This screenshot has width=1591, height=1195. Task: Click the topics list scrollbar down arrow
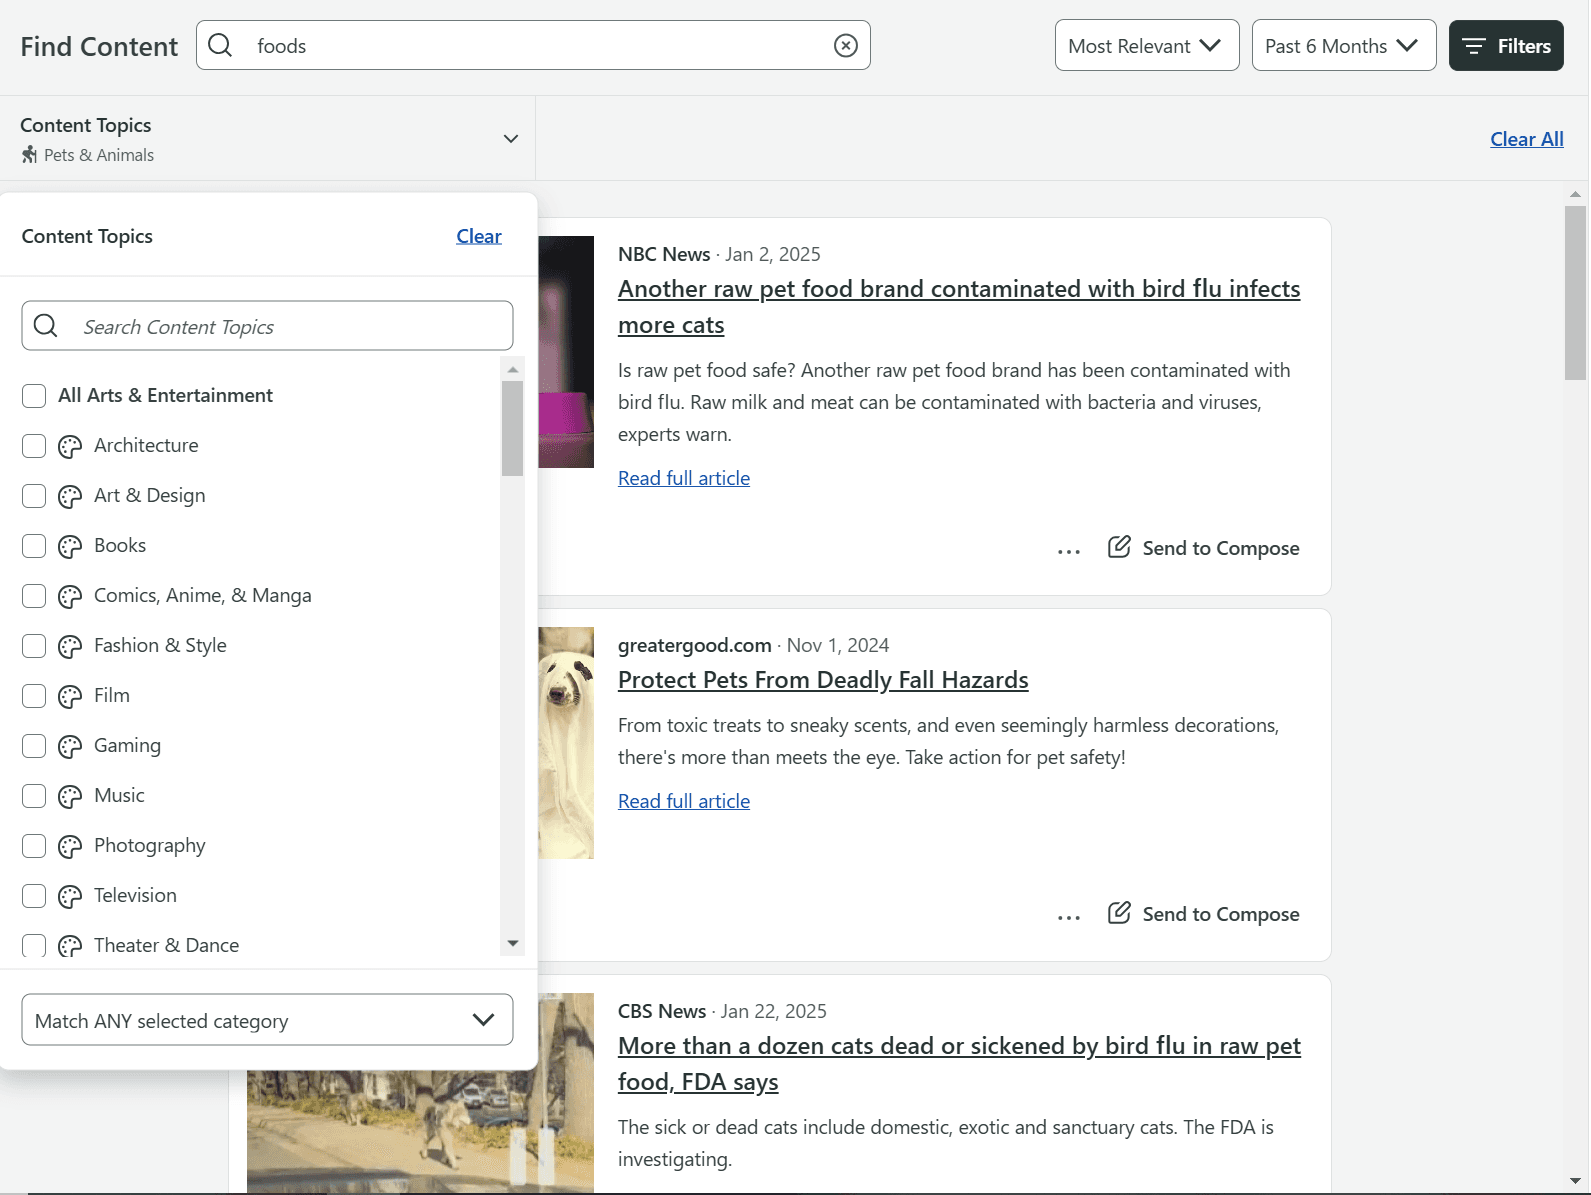[x=513, y=943]
